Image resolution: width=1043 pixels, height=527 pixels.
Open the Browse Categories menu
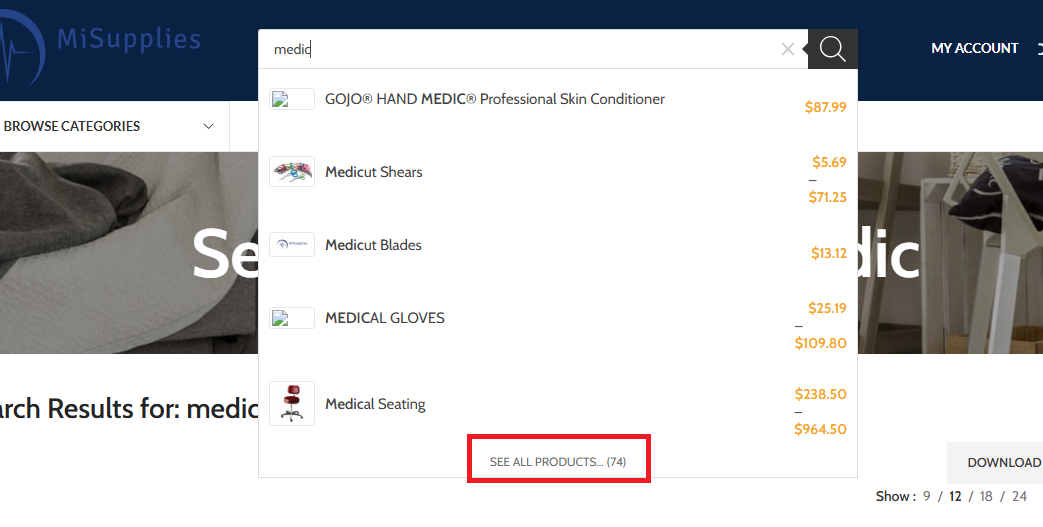point(72,126)
